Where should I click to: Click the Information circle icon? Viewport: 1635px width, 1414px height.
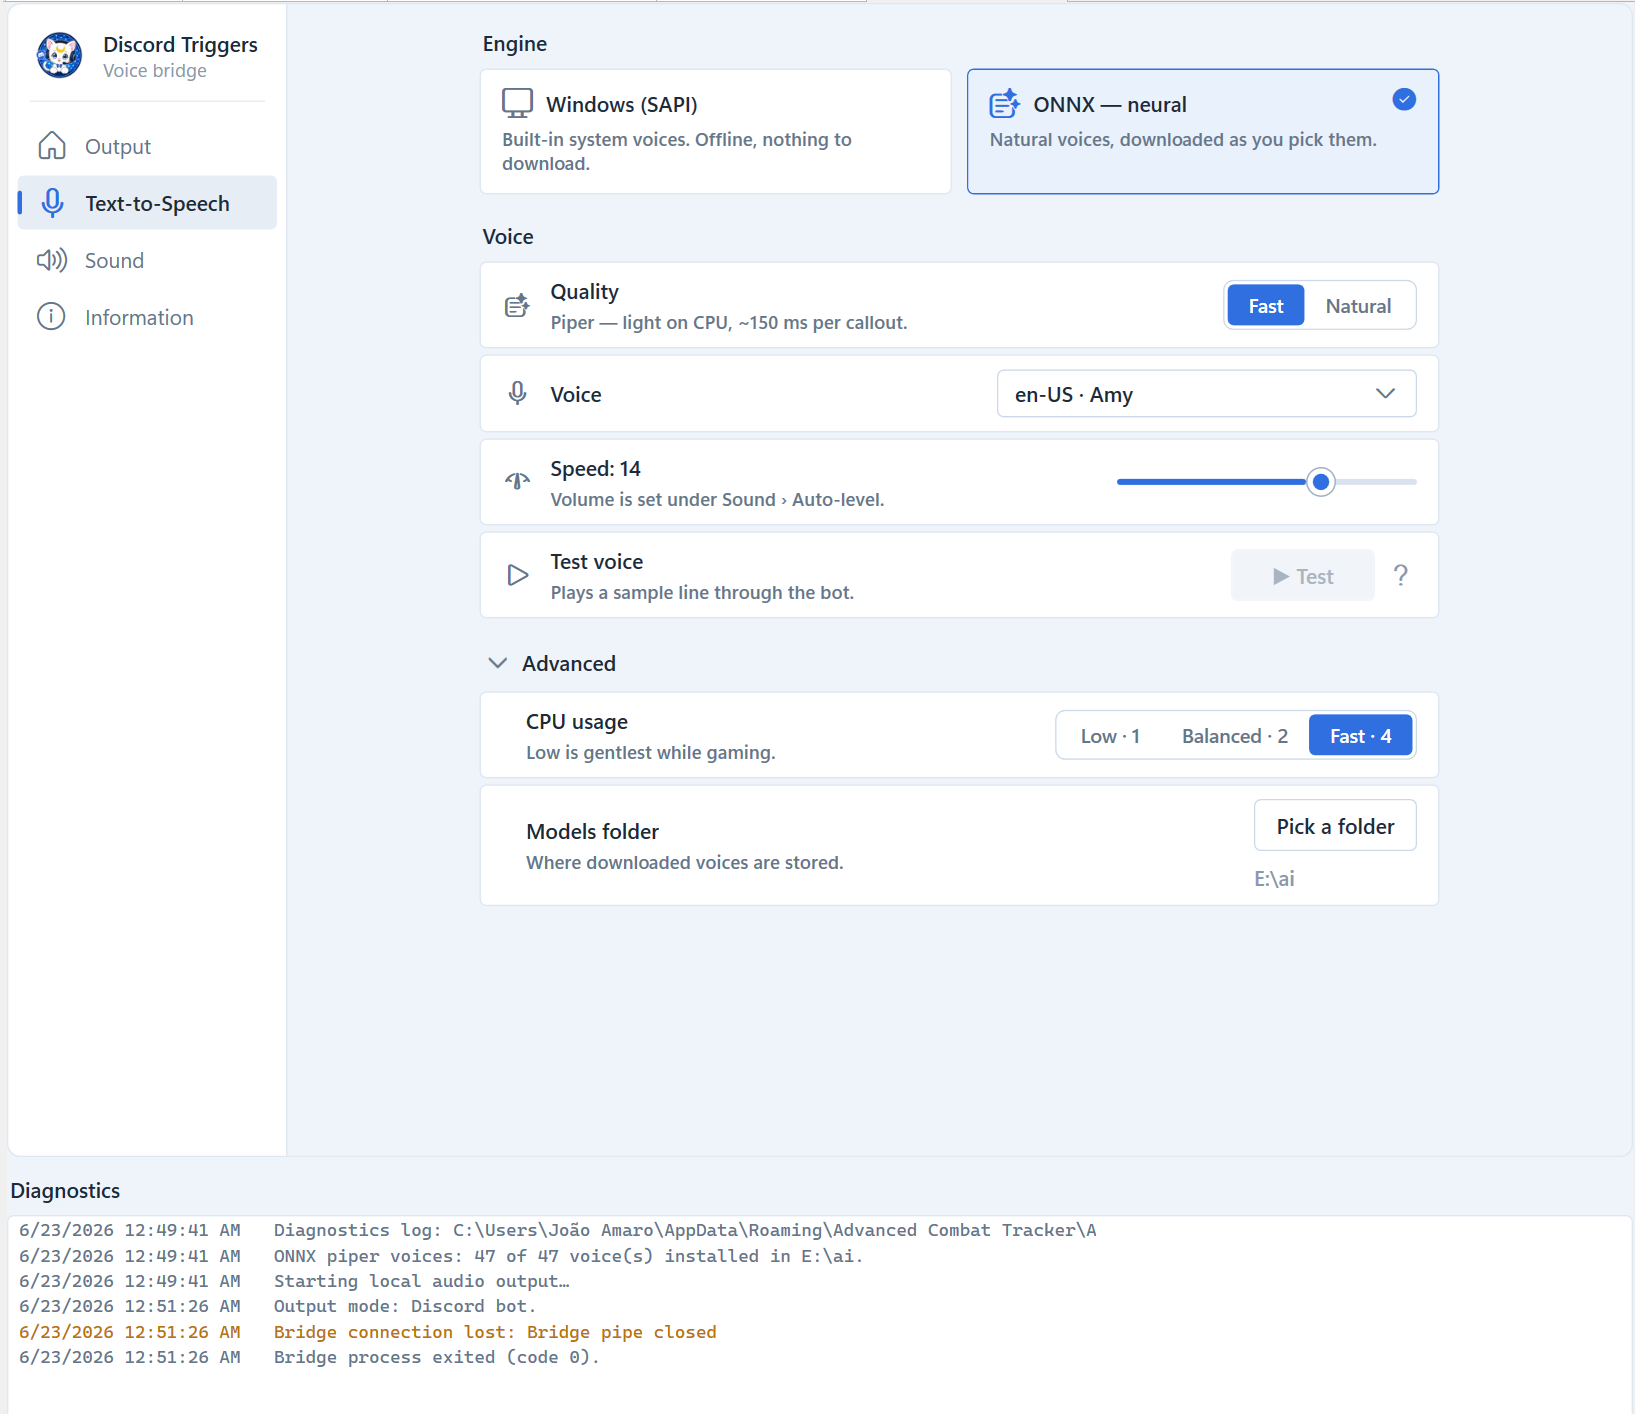pyautogui.click(x=51, y=317)
